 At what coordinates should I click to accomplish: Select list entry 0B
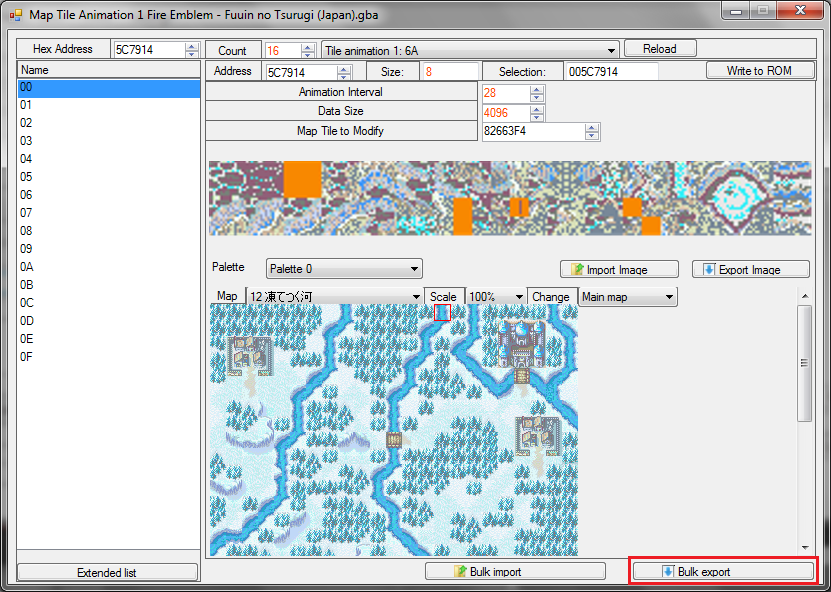click(109, 285)
